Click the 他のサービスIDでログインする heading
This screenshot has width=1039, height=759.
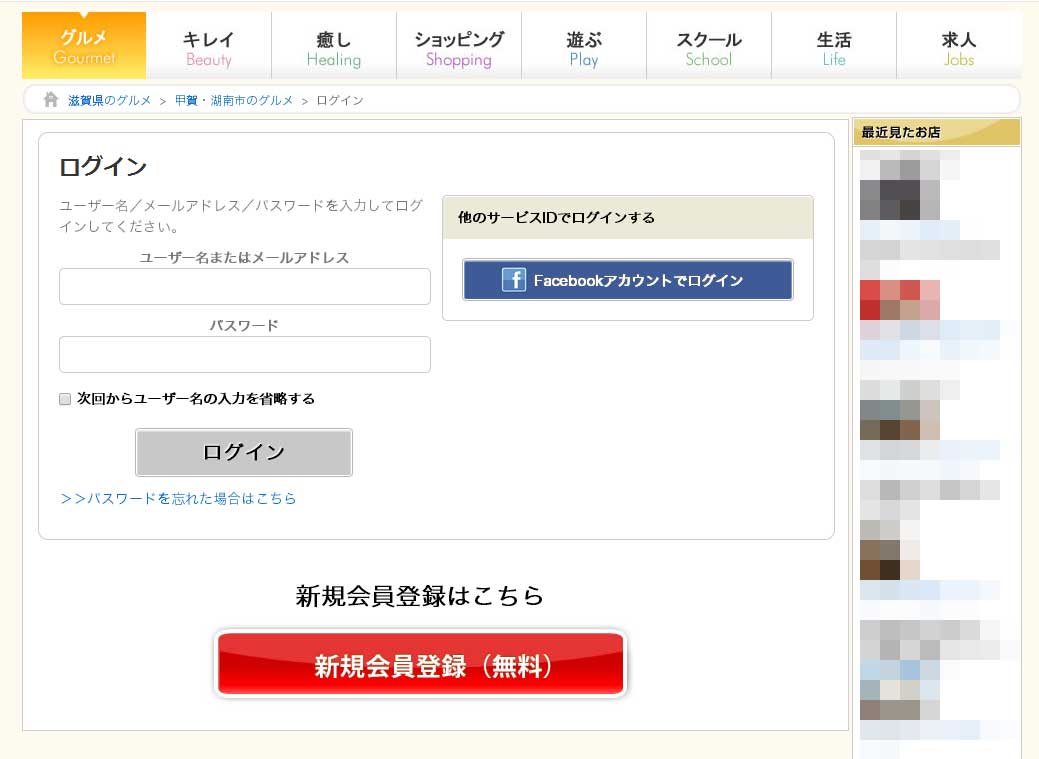coord(556,217)
